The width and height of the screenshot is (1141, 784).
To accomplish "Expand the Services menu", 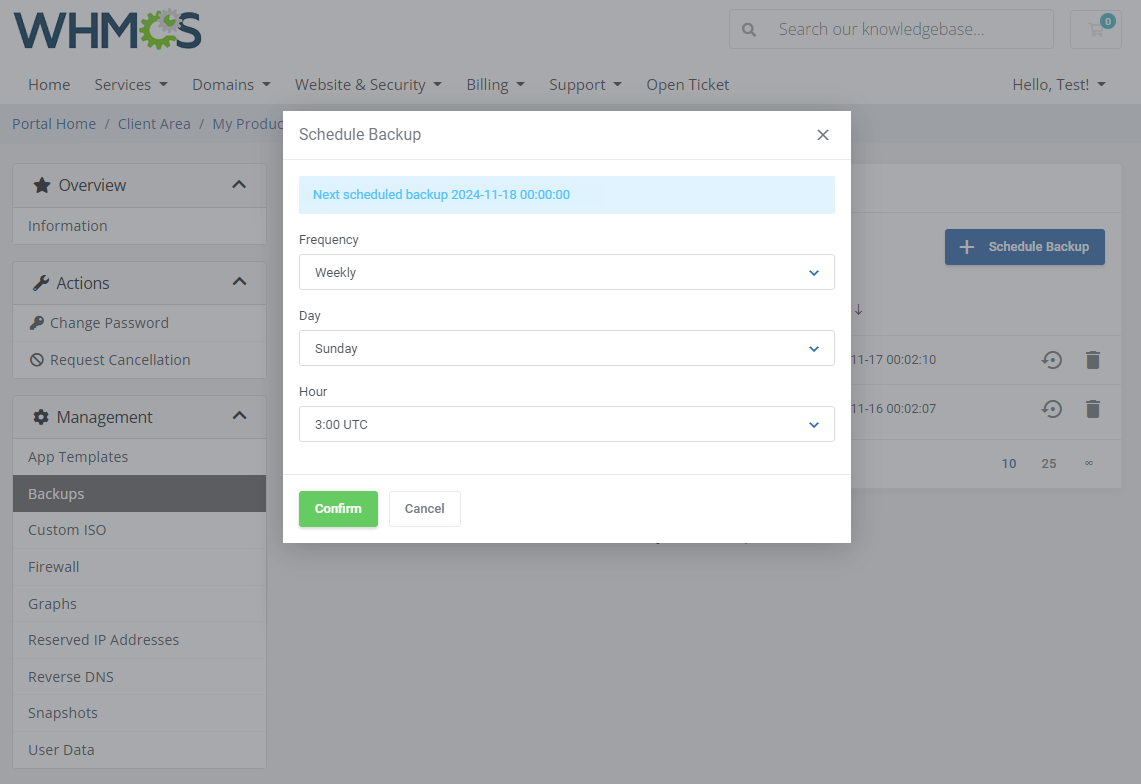I will (131, 84).
